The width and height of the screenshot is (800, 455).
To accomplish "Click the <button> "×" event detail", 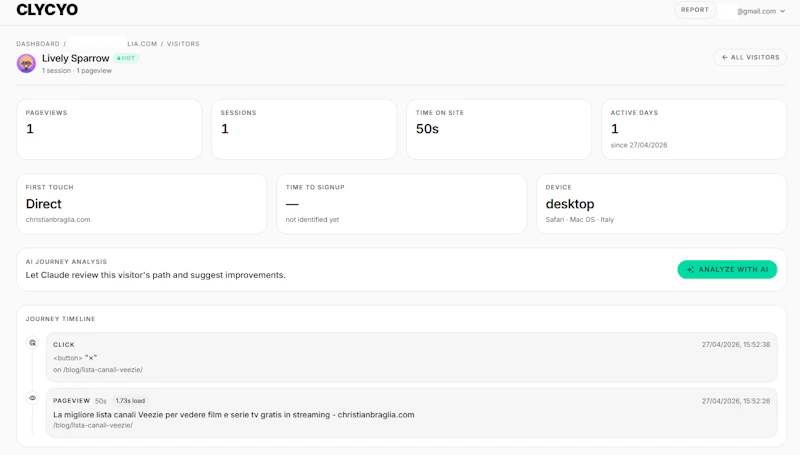I will 75,358.
